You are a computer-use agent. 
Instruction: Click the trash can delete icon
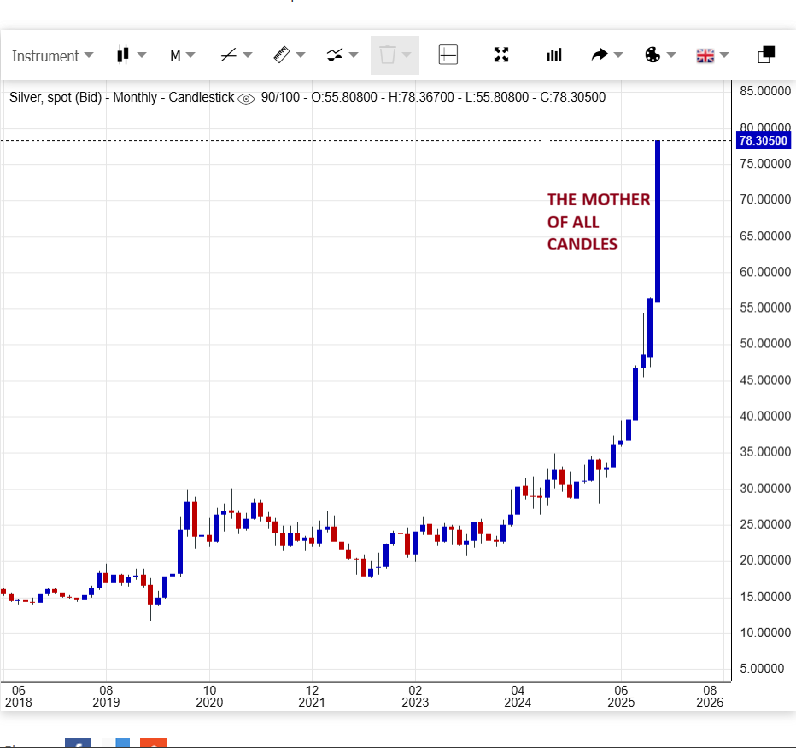(388, 56)
